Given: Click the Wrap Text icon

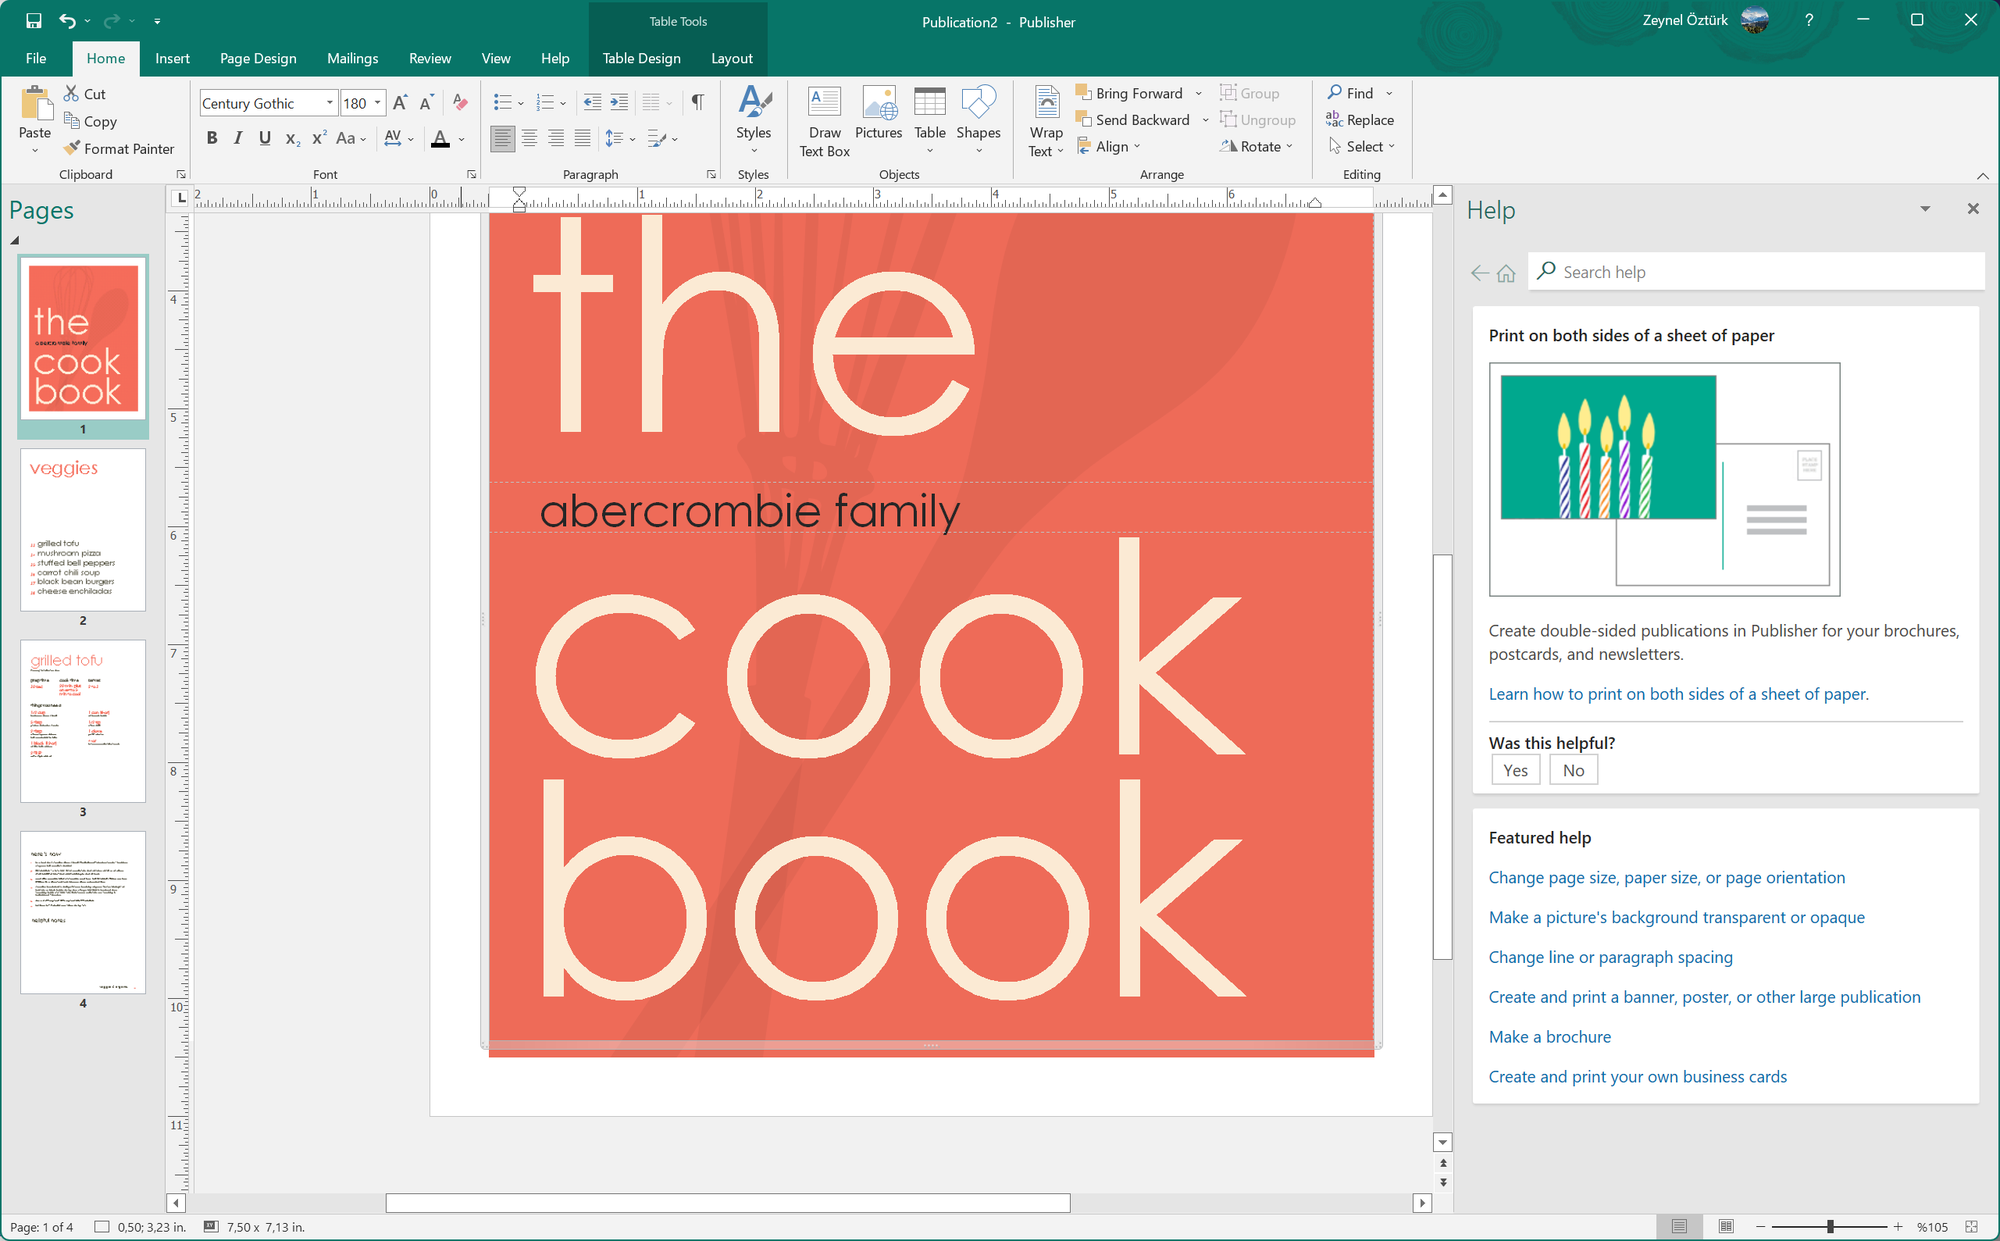Looking at the screenshot, I should [x=1046, y=103].
